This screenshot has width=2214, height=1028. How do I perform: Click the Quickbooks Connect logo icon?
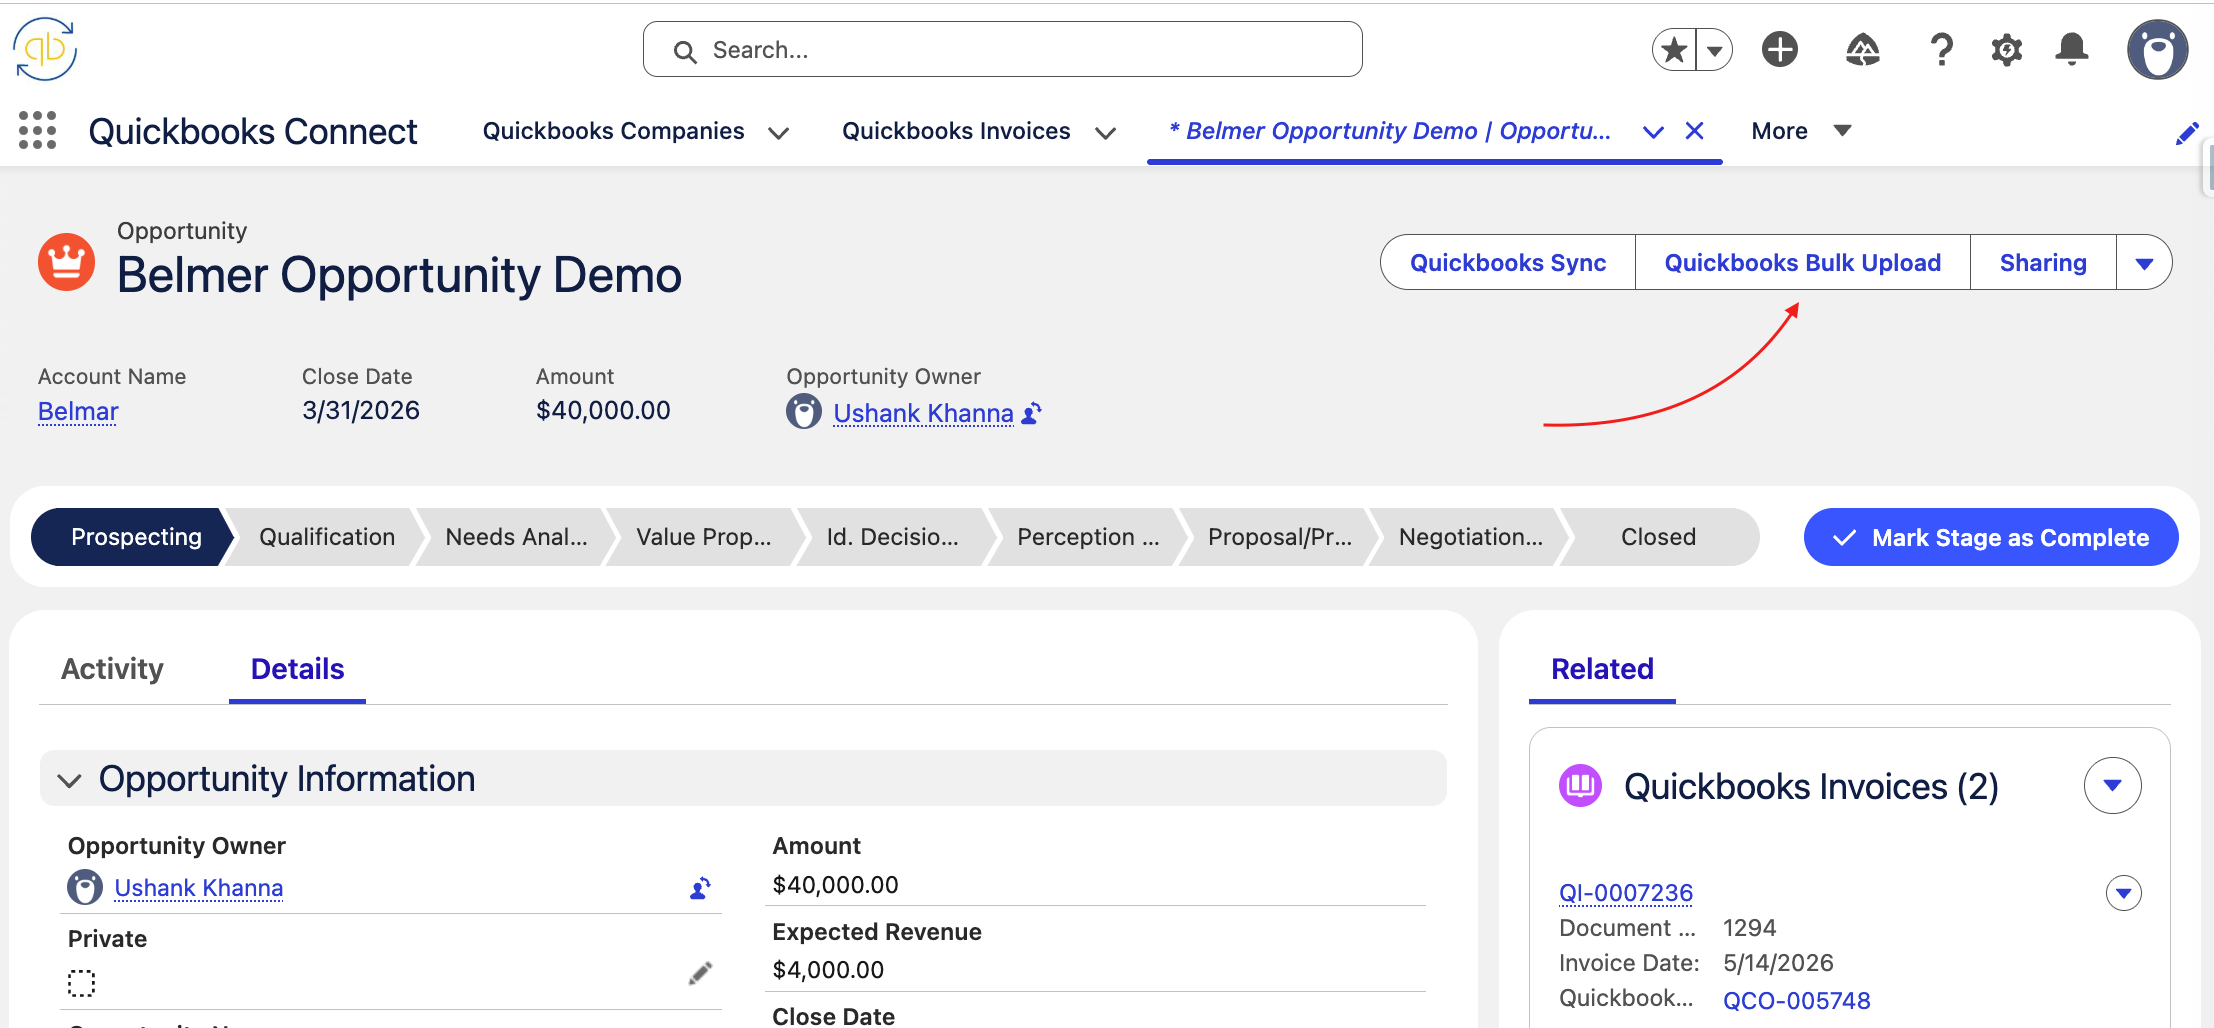tap(45, 49)
